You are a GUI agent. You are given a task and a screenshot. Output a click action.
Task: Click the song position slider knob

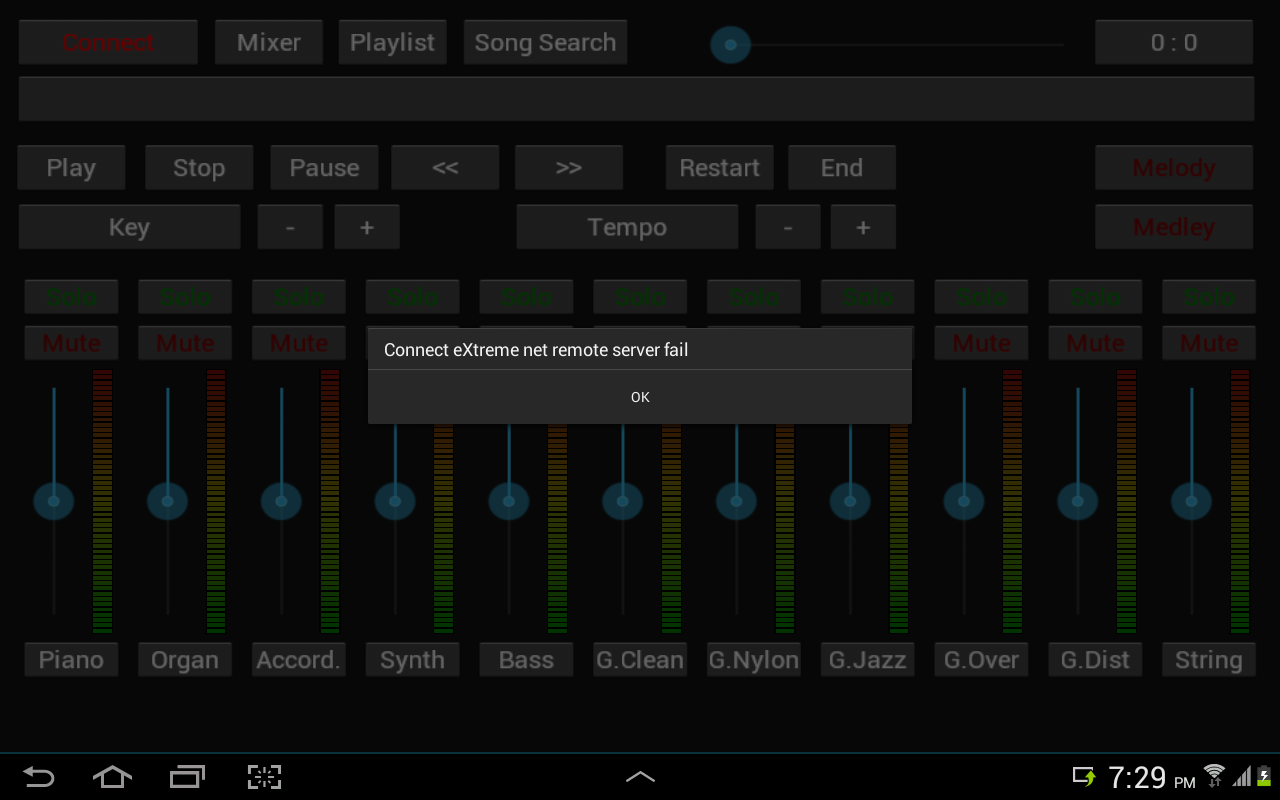click(x=730, y=45)
